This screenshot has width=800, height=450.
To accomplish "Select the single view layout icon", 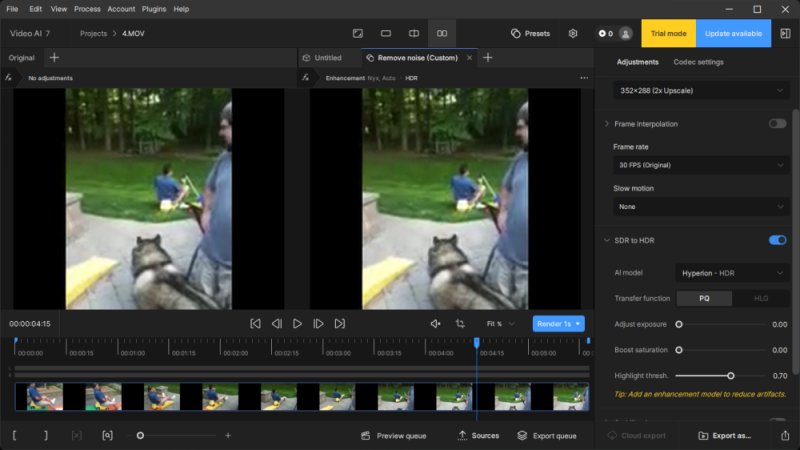I will pyautogui.click(x=385, y=33).
